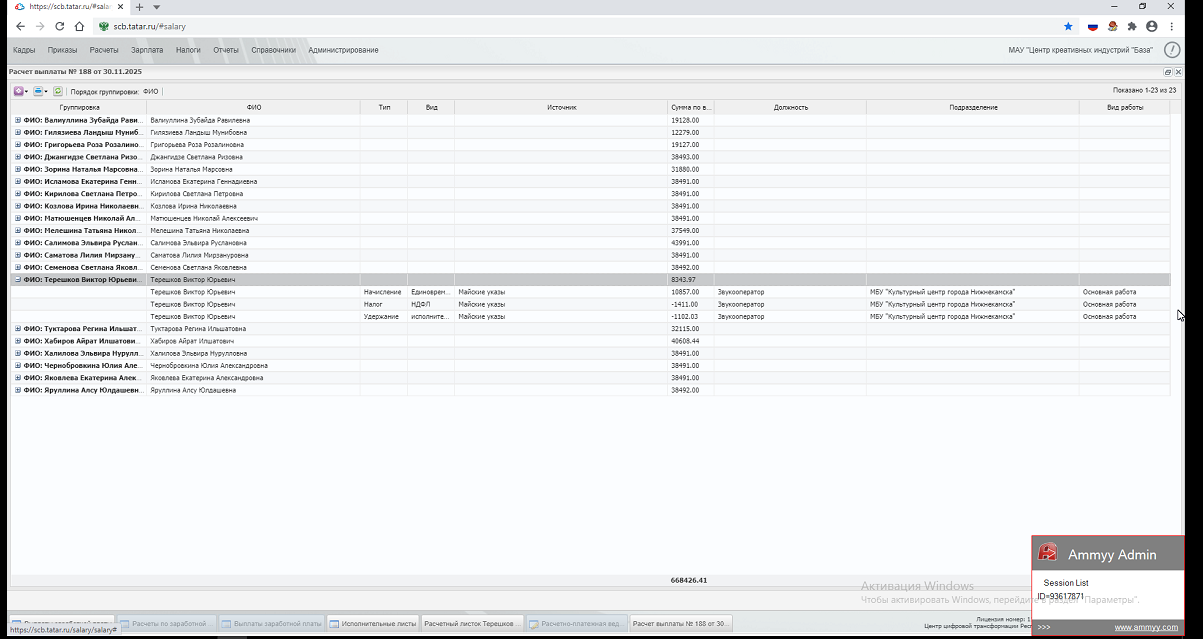Viewport: 1203px width, 639px height.
Task: Bookmark page with blue star icon
Action: pos(1068,26)
